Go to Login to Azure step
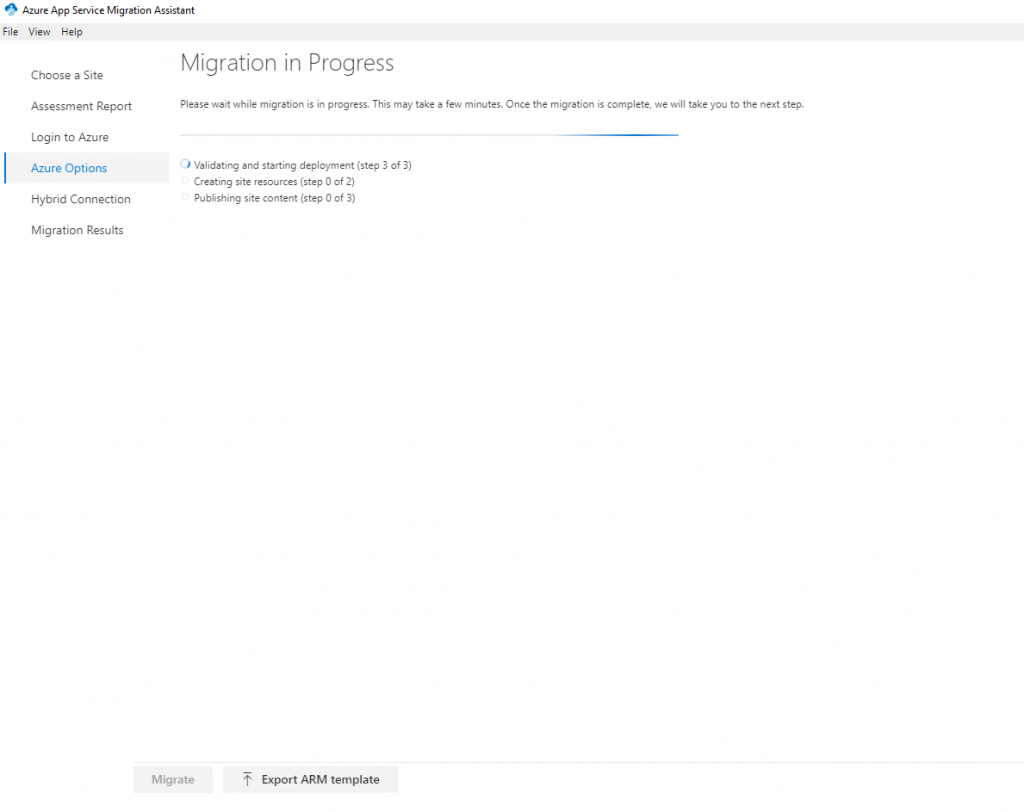Viewport: 1024px width, 812px height. coord(70,137)
